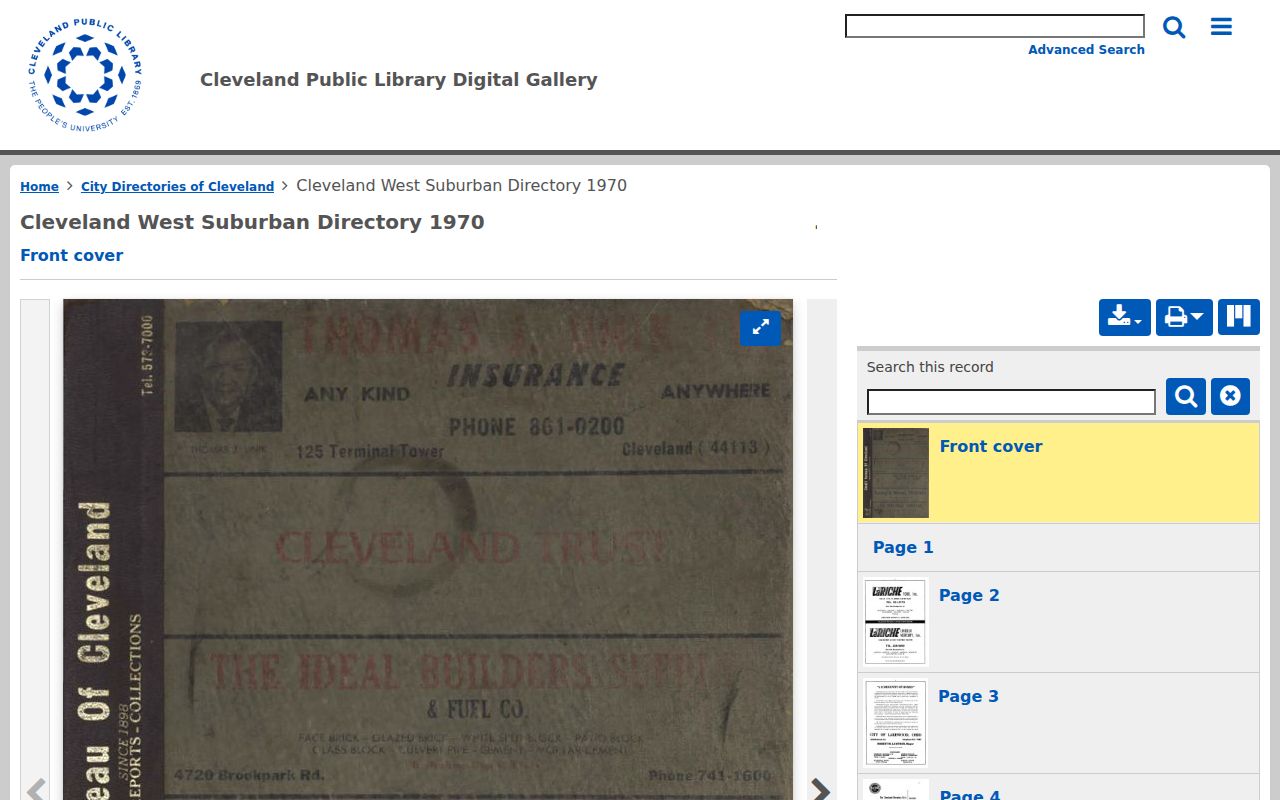Select Page 4 in page list
Image resolution: width=1280 pixels, height=800 pixels.
[x=1058, y=788]
